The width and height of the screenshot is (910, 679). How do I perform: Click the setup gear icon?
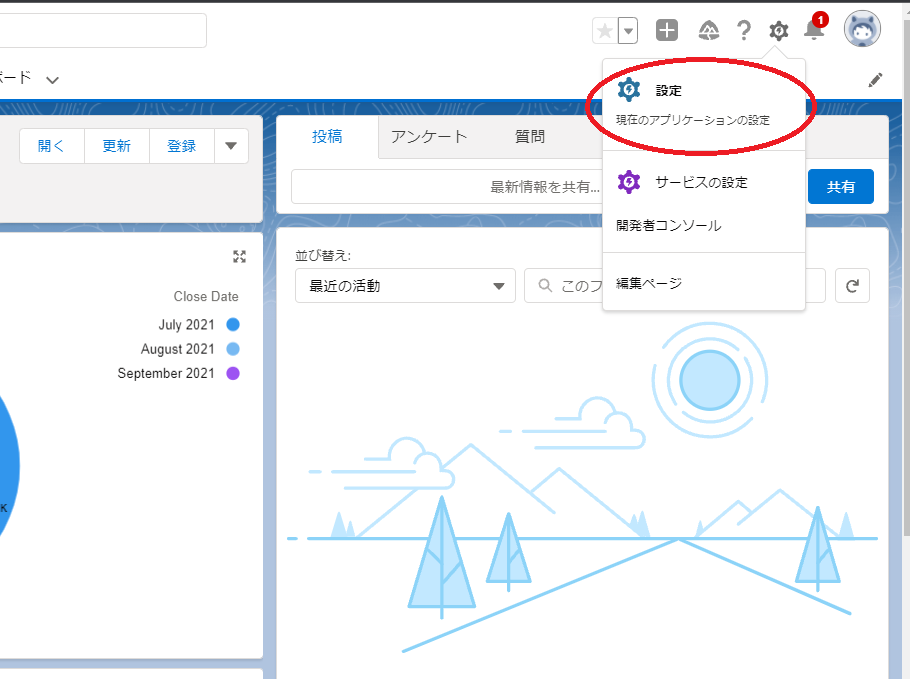pos(779,30)
